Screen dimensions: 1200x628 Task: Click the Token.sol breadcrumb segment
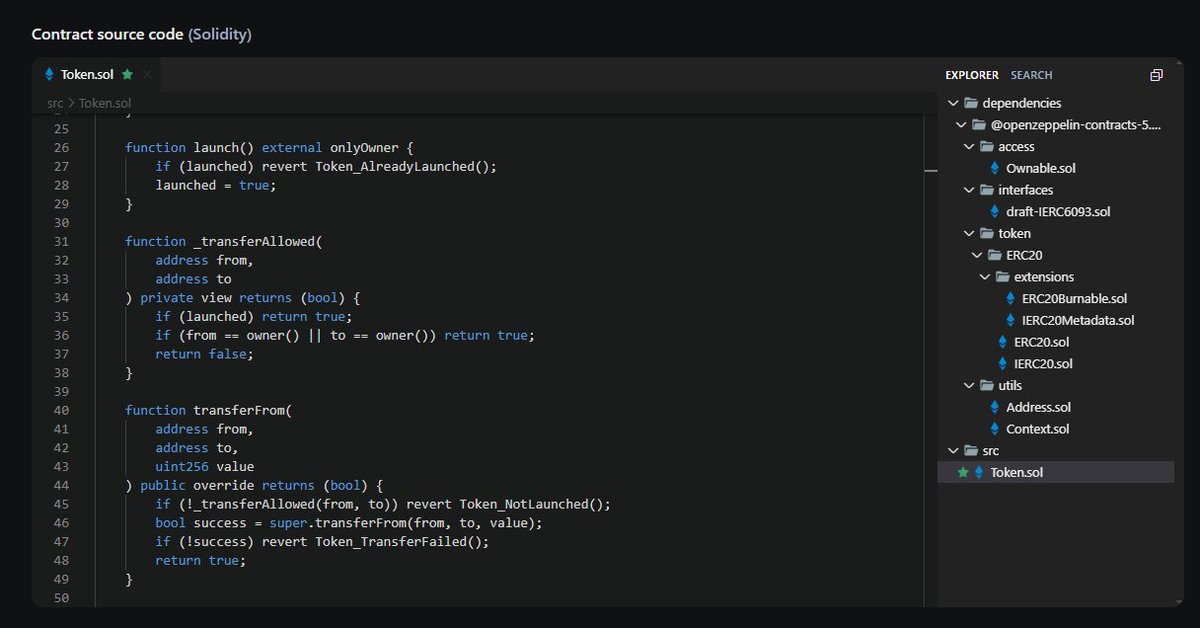click(x=105, y=103)
